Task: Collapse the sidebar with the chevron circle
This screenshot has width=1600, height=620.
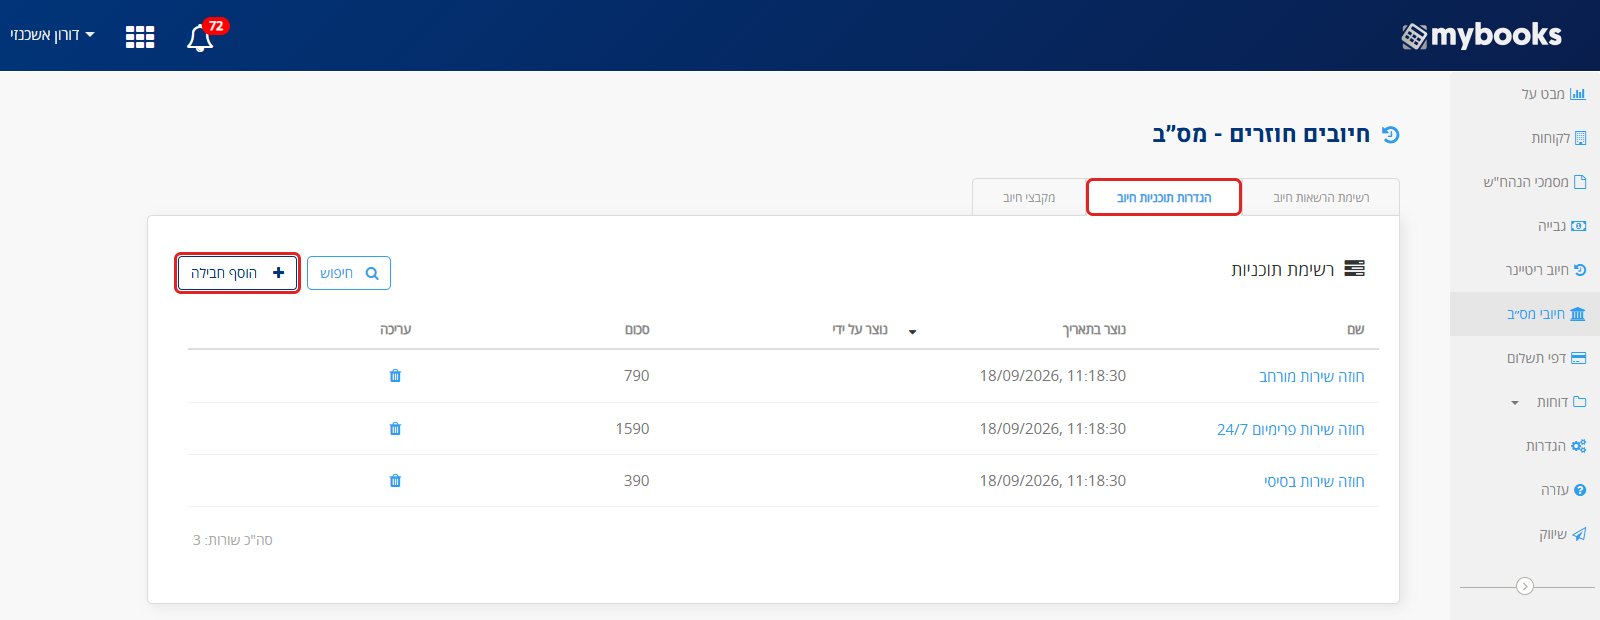Action: (x=1525, y=587)
